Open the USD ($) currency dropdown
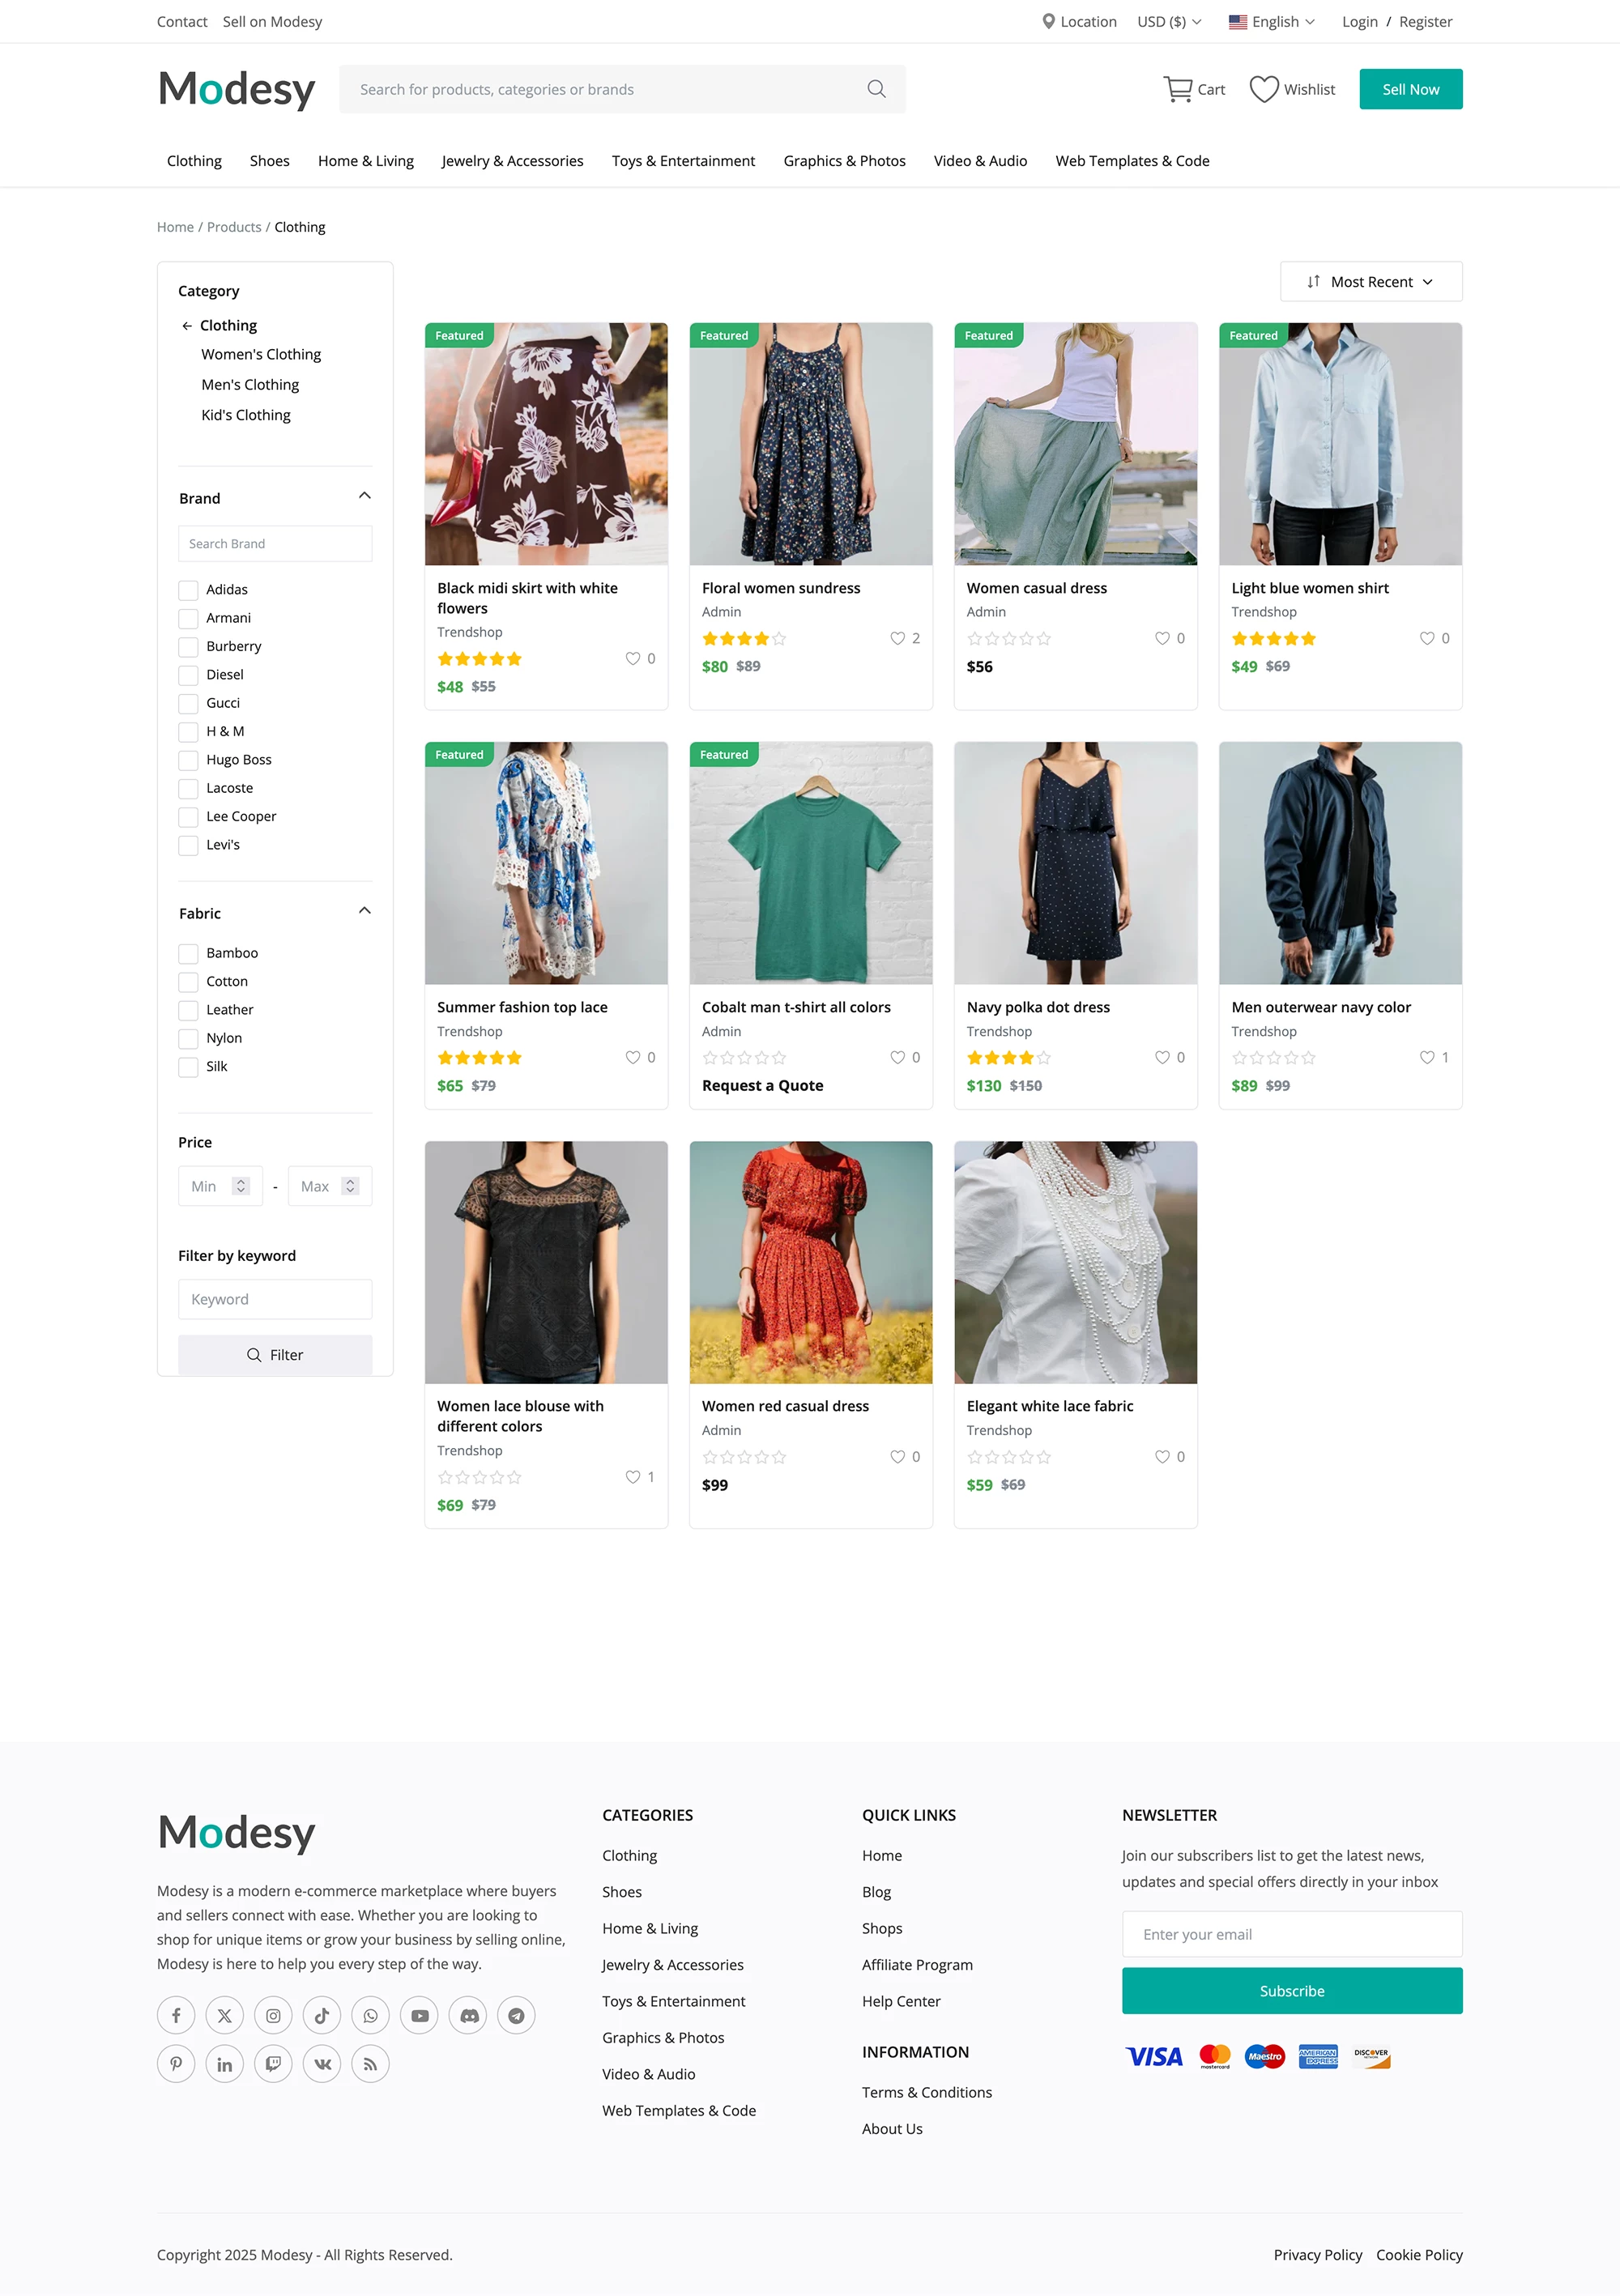The height and width of the screenshot is (2296, 1620). pos(1169,21)
